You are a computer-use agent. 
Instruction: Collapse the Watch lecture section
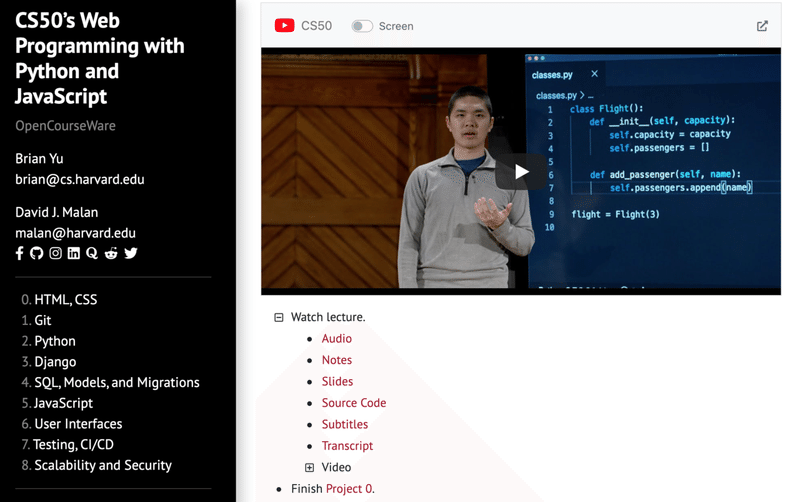pyautogui.click(x=279, y=317)
